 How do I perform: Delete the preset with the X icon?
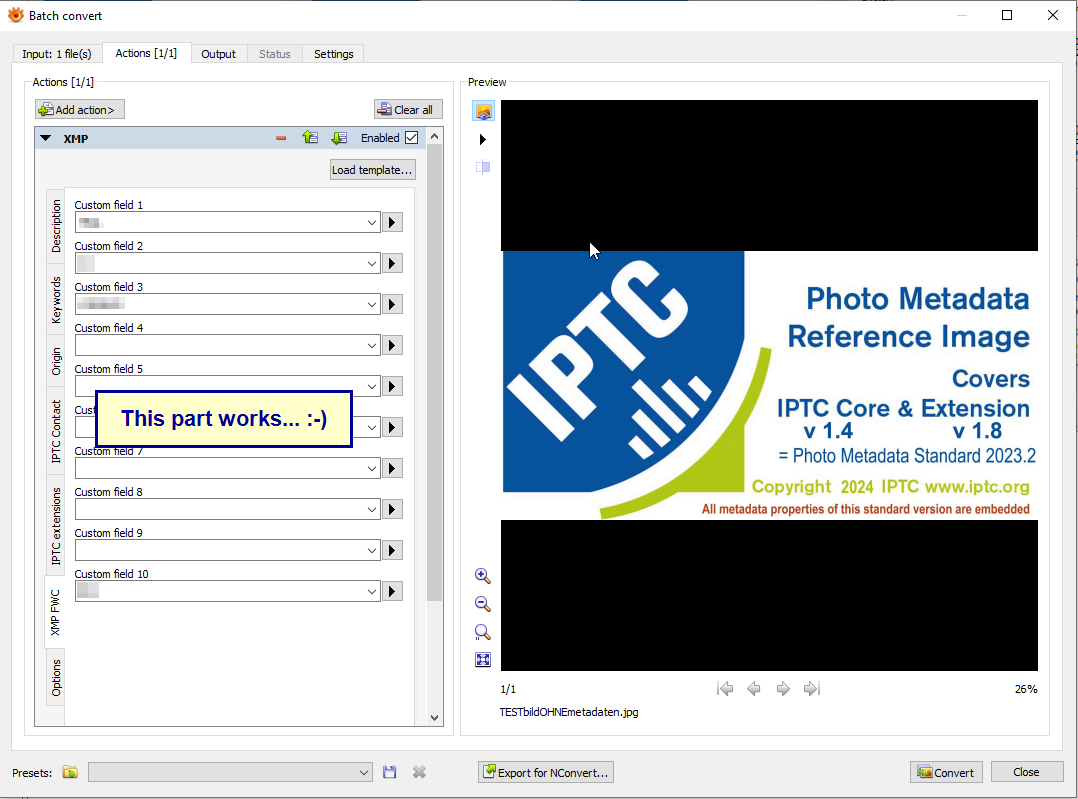(x=419, y=772)
